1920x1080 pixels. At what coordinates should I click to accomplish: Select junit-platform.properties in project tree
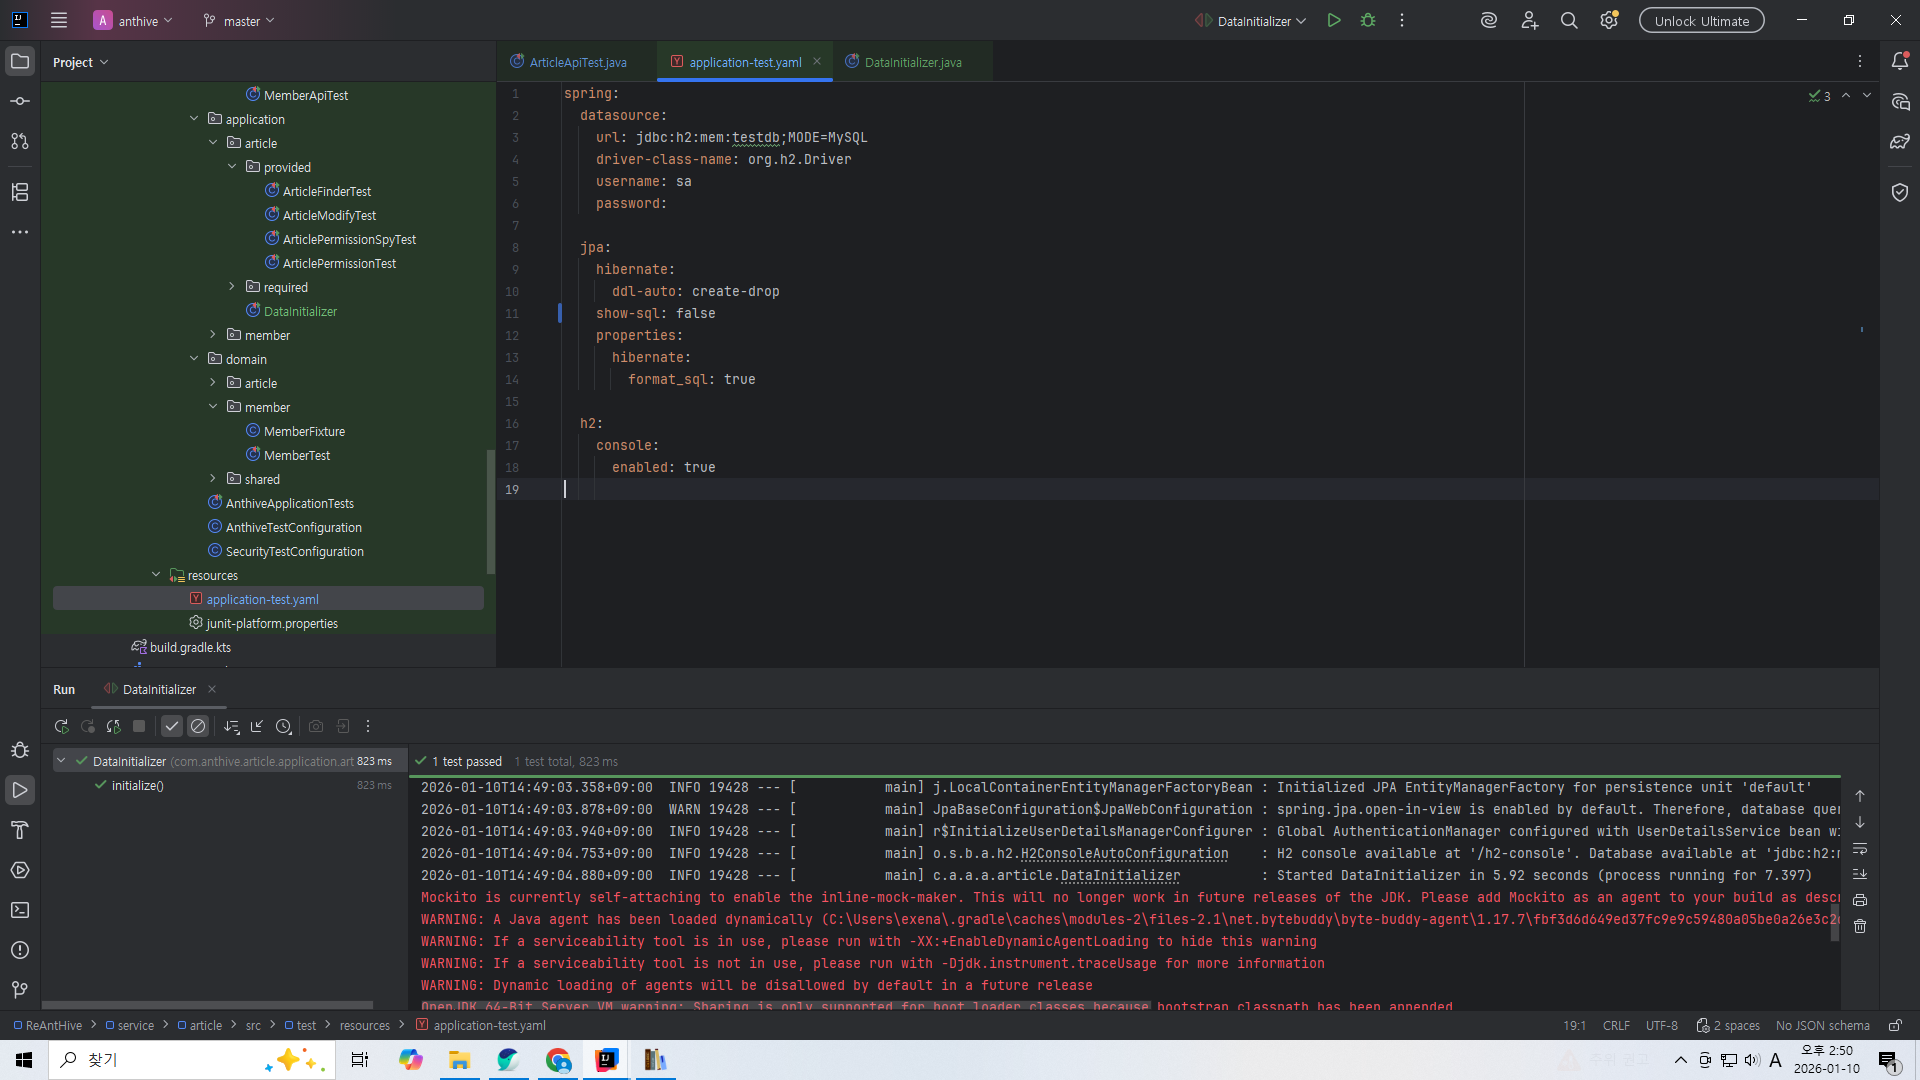pyautogui.click(x=272, y=623)
